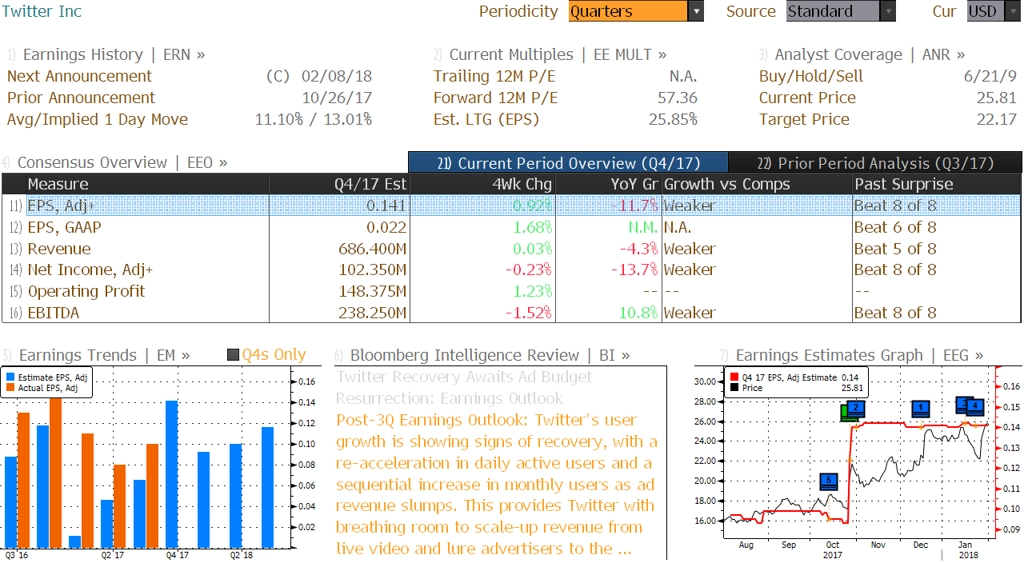The height and width of the screenshot is (563, 1024).
Task: Click the Buy/Hold/Sell value 6/21/9
Action: (990, 76)
